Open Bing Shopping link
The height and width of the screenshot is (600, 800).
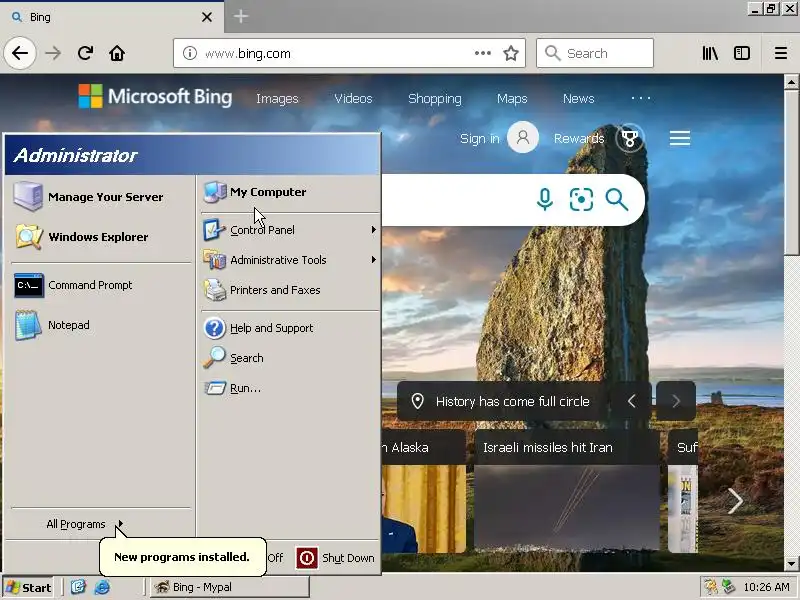[435, 98]
